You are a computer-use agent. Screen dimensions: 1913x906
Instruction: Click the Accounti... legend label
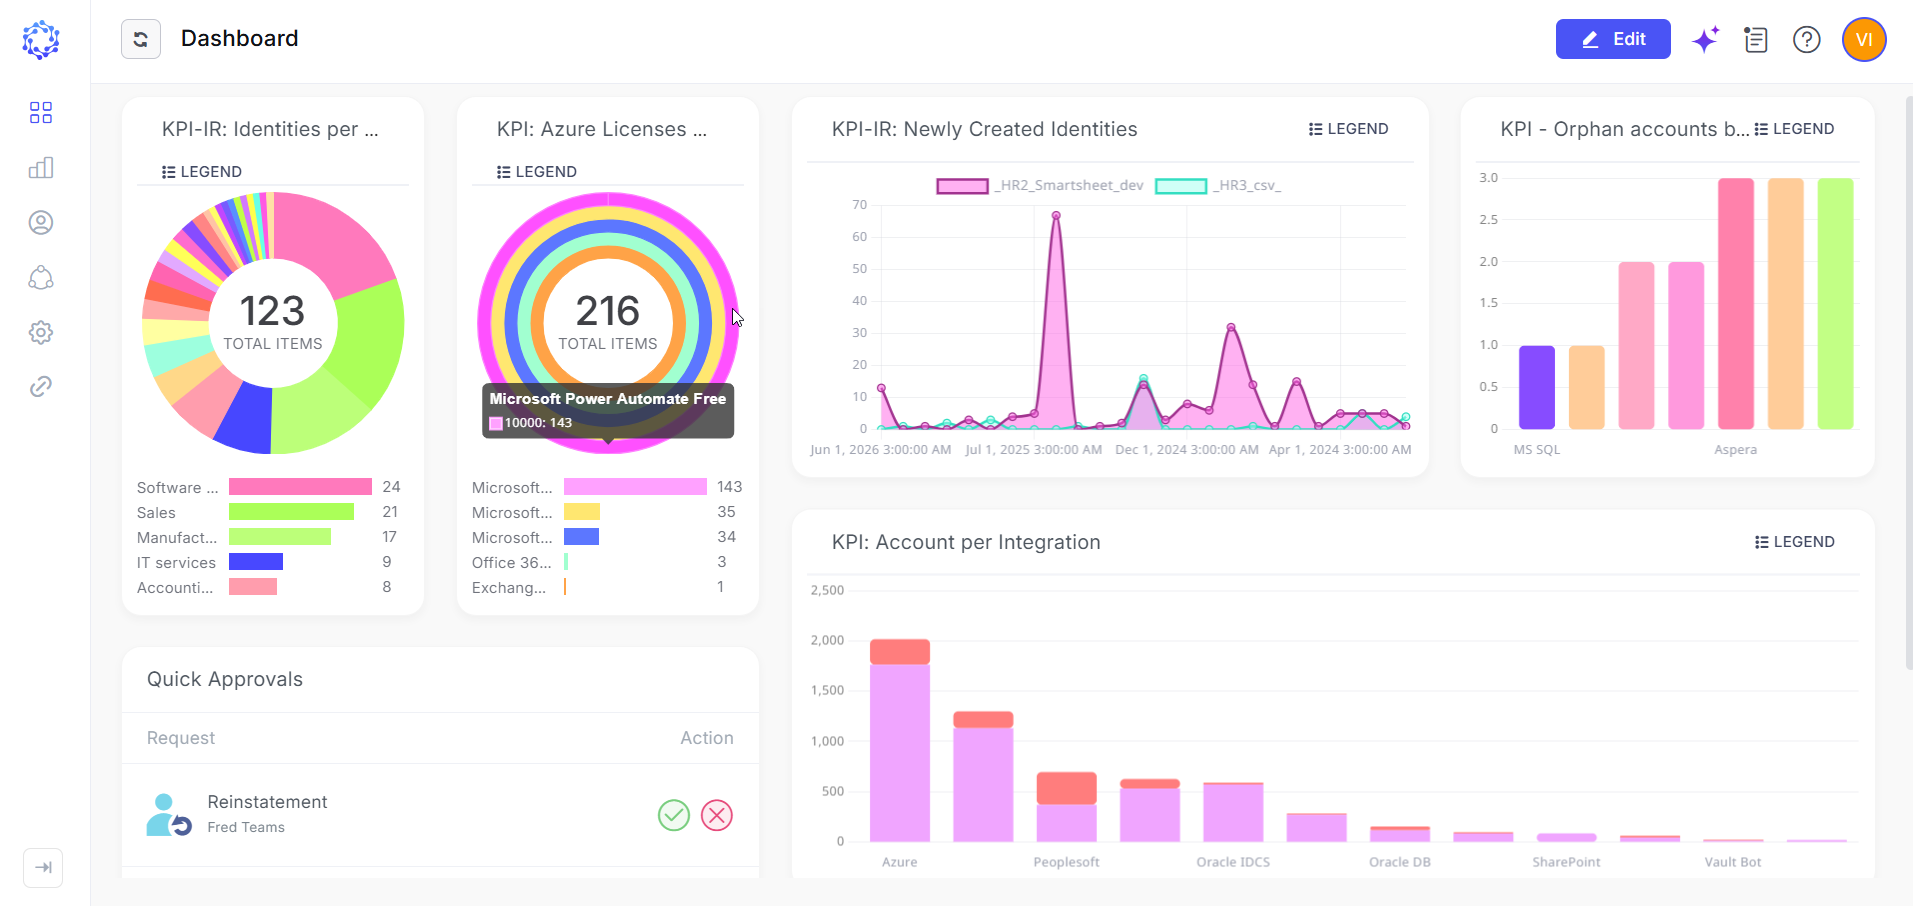click(175, 588)
